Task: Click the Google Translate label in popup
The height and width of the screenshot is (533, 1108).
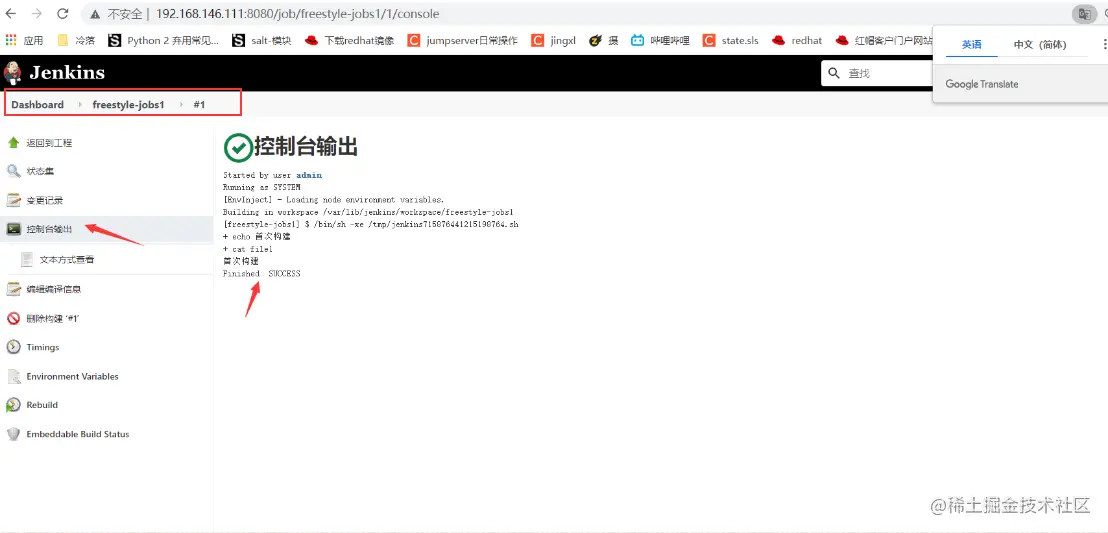Action: point(982,84)
